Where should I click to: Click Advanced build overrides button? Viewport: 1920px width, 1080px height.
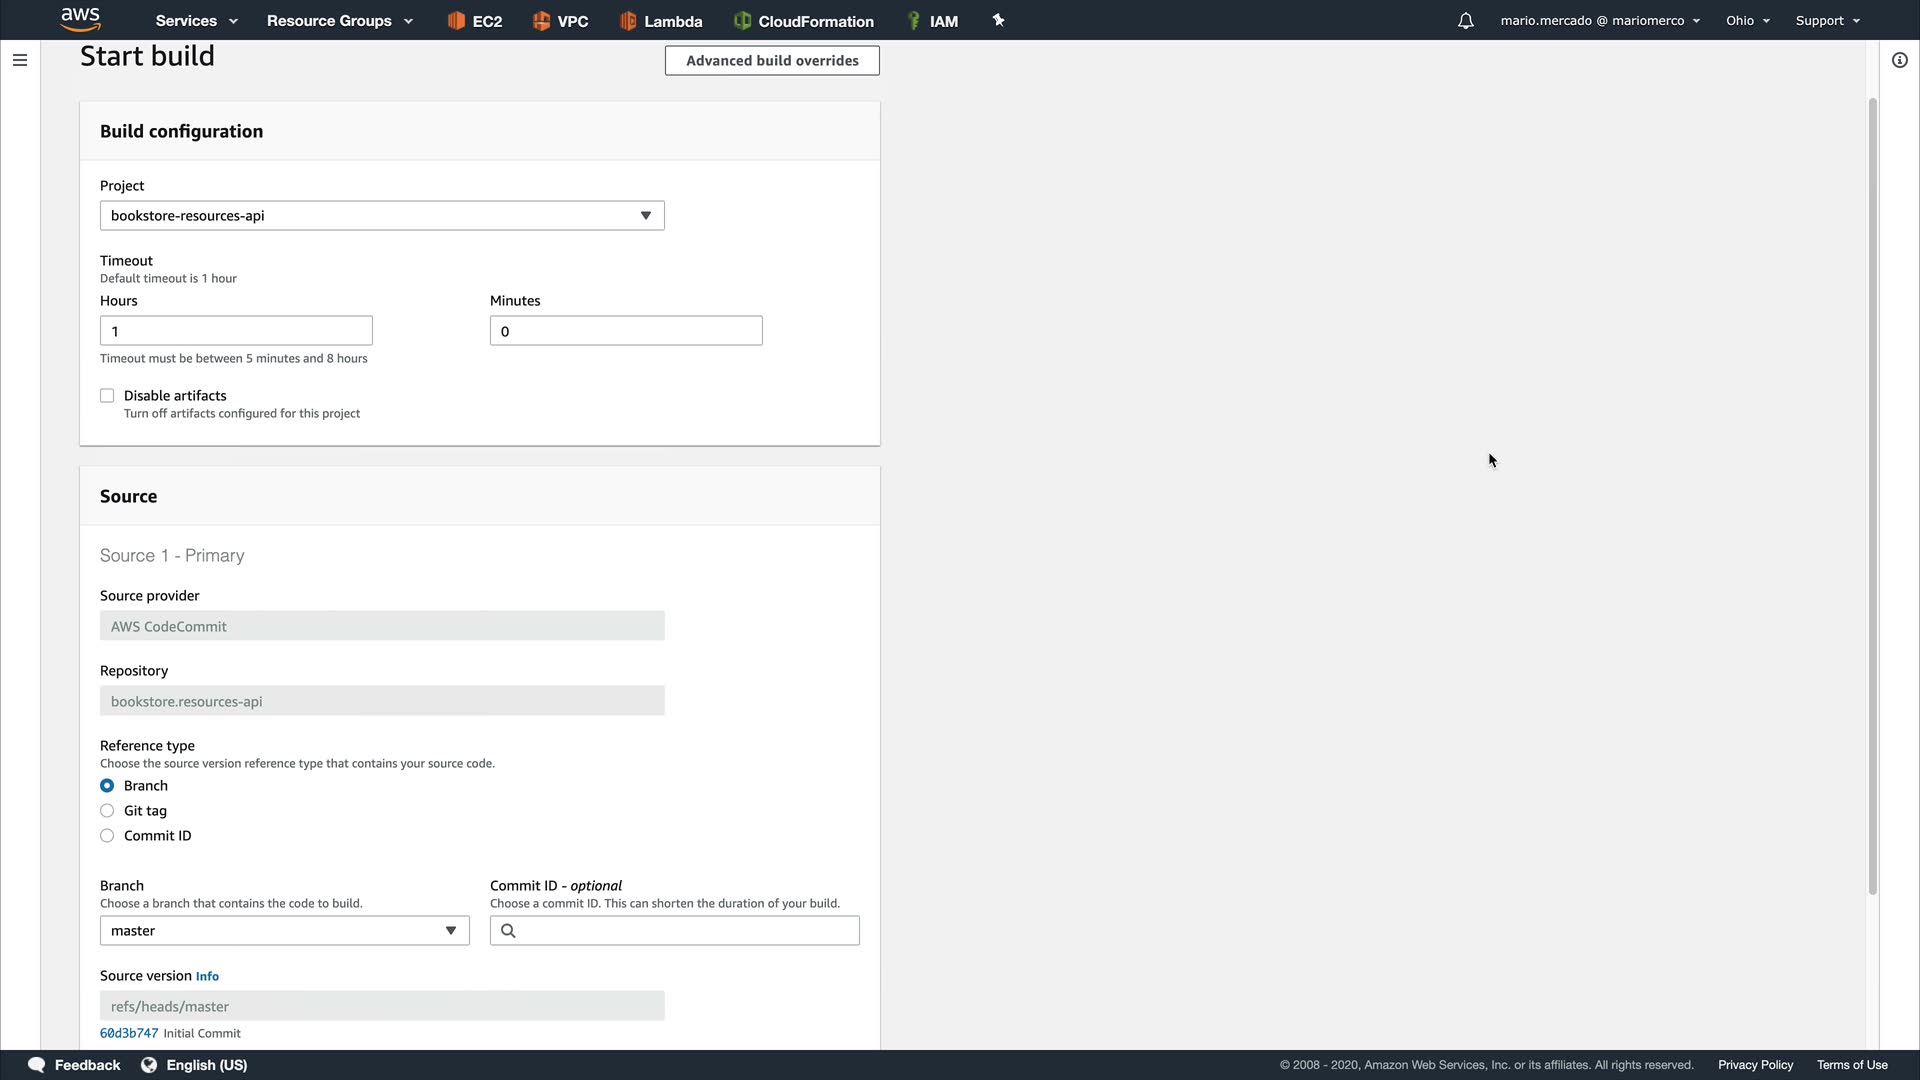pyautogui.click(x=772, y=61)
